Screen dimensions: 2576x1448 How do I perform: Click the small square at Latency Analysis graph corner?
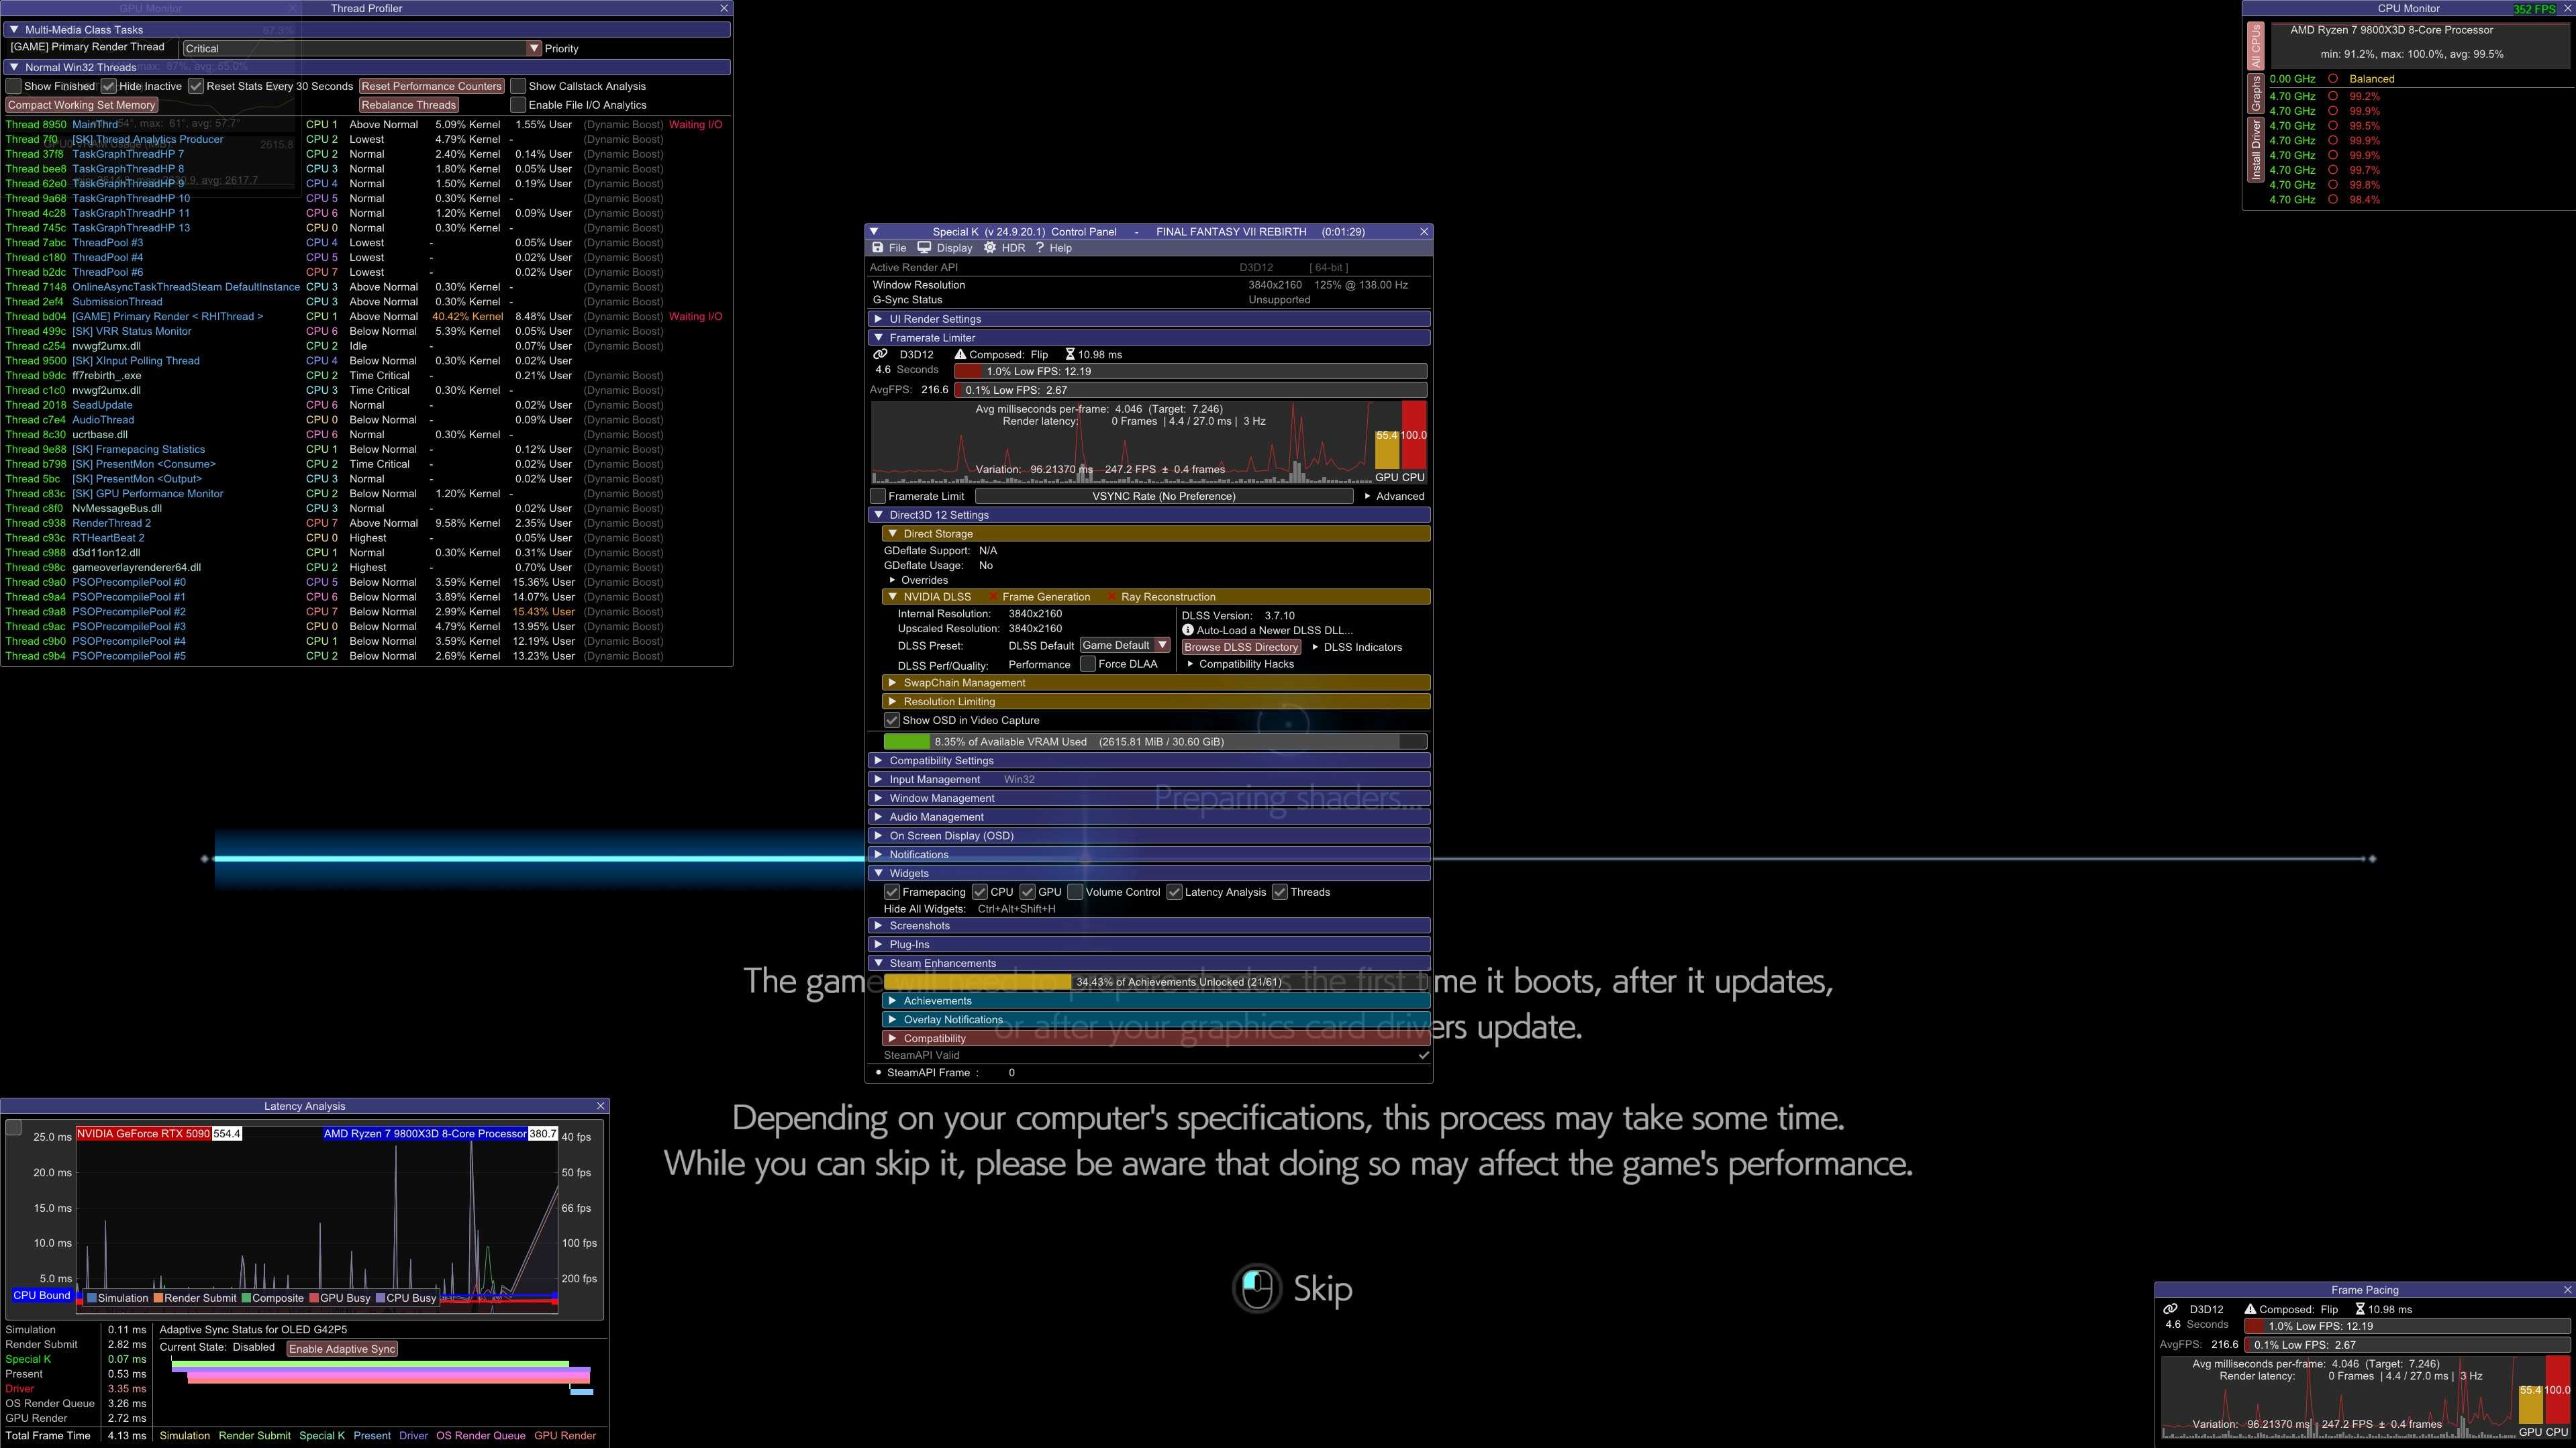point(14,1128)
